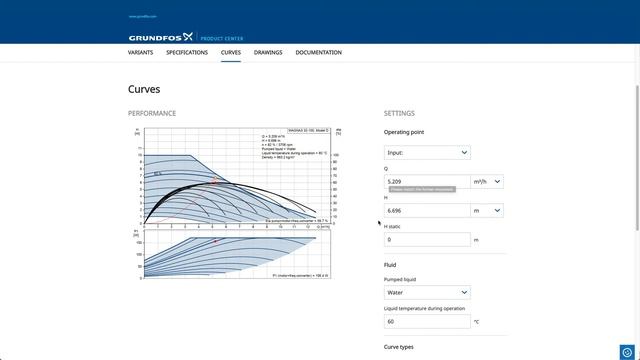
Task: Click the P1 power curve chart
Action: click(237, 254)
